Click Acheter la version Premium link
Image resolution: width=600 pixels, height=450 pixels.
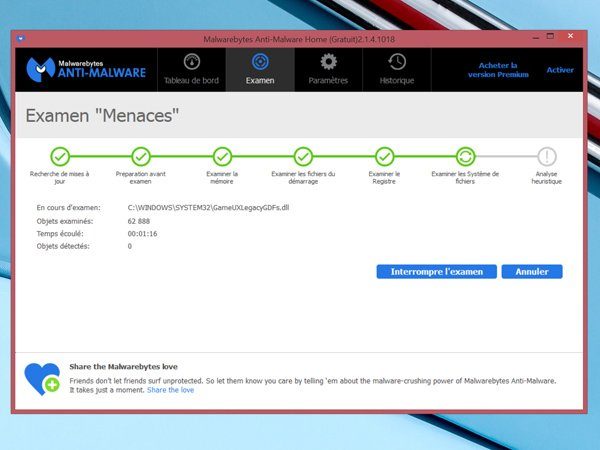coord(498,70)
